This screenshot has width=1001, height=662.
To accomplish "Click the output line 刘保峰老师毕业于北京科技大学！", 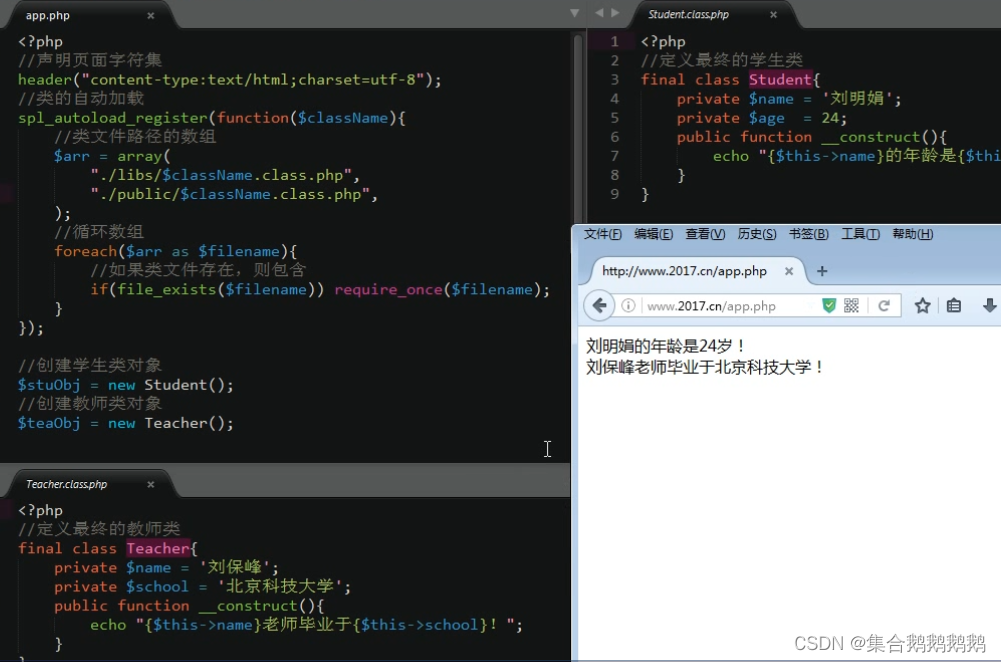I will [705, 367].
